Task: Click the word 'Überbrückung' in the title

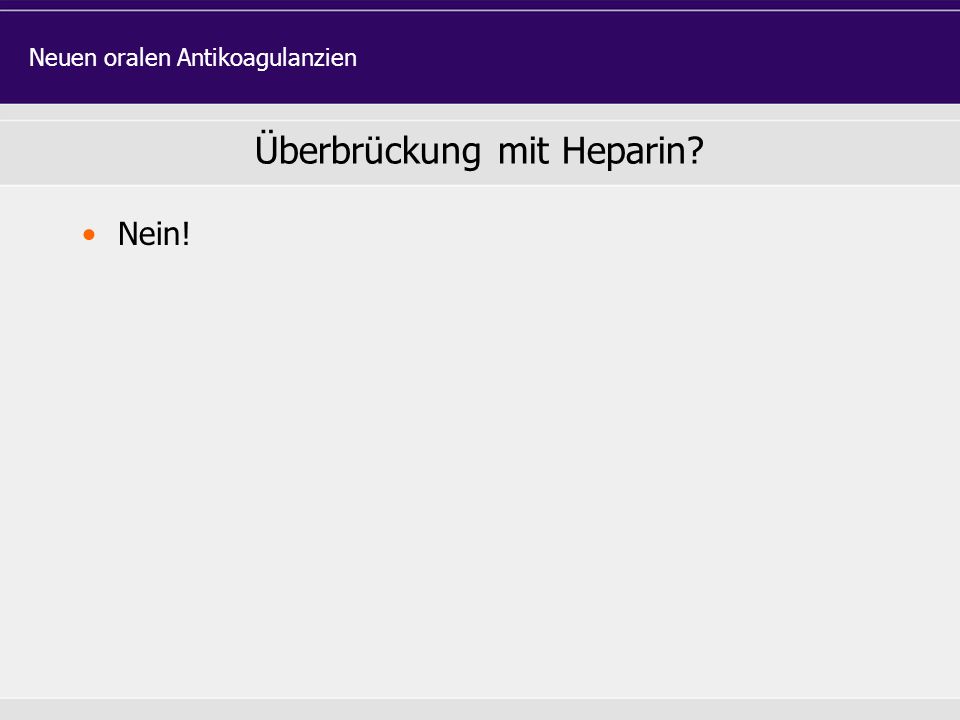Action: click(x=368, y=151)
